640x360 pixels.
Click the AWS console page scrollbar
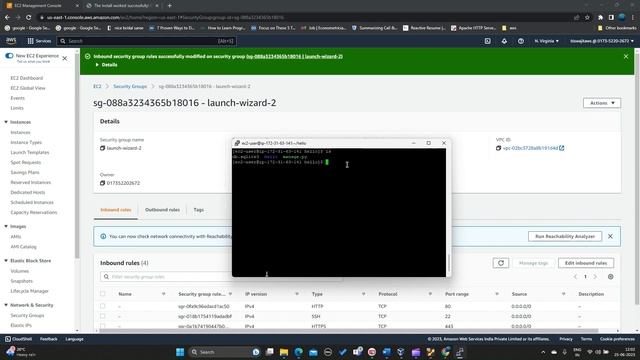(x=636, y=180)
